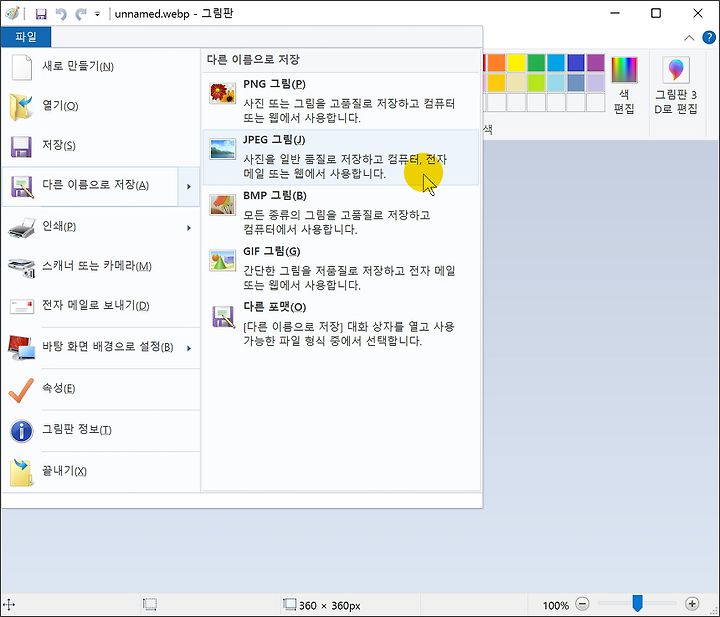Click the floppy icon for 다른 포맷
Viewport: 720px width, 617px height.
(224, 317)
